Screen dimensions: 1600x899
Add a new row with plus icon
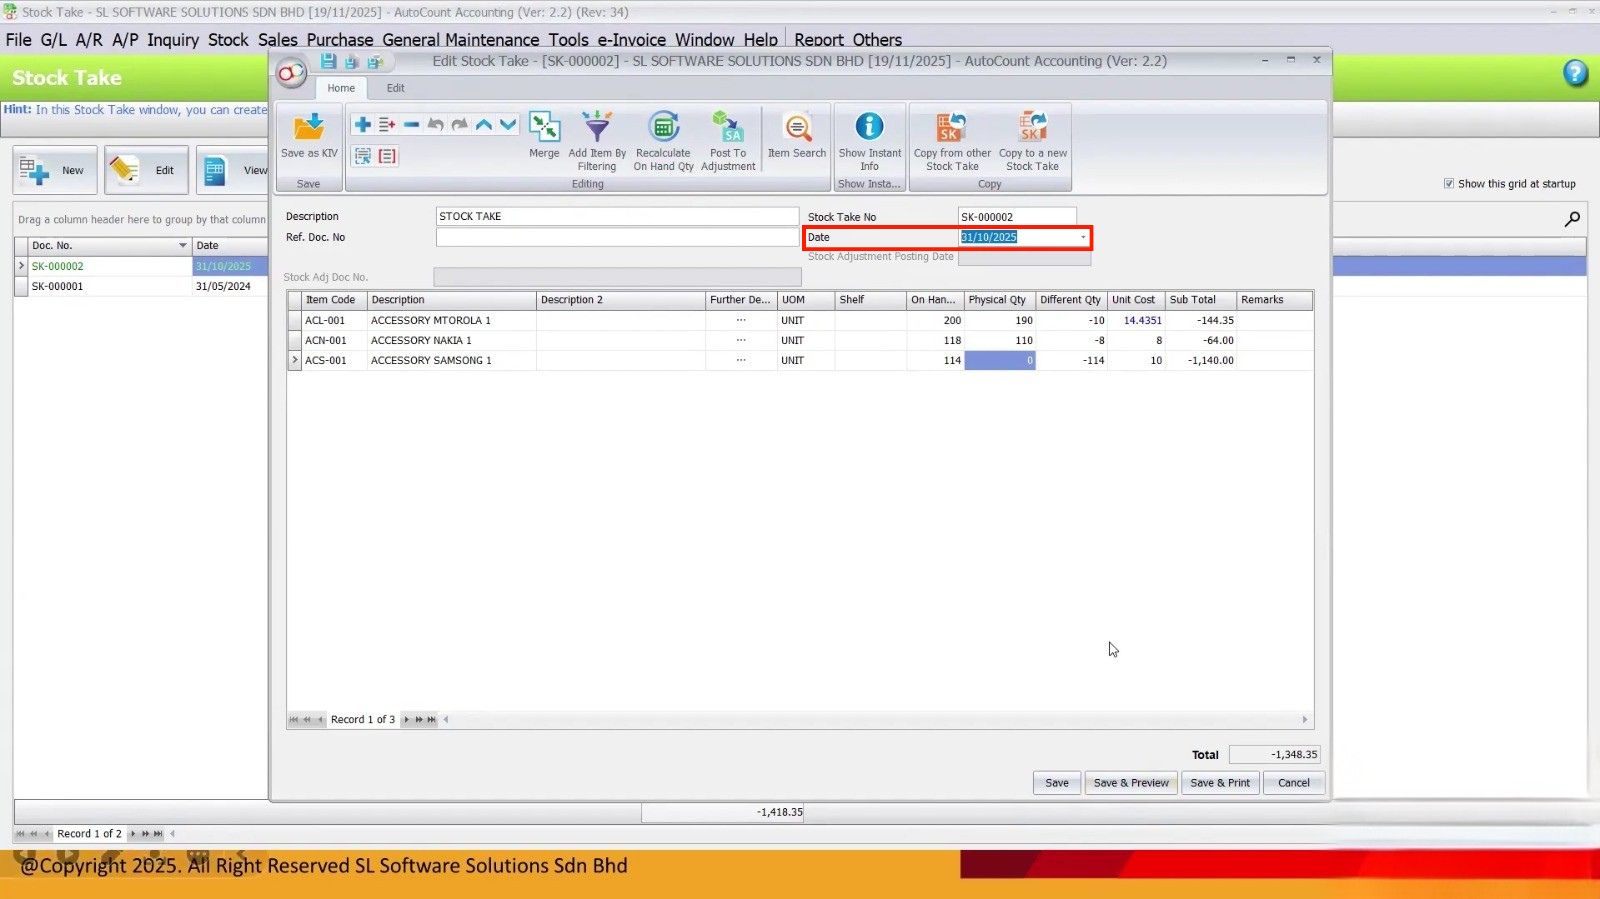point(363,125)
